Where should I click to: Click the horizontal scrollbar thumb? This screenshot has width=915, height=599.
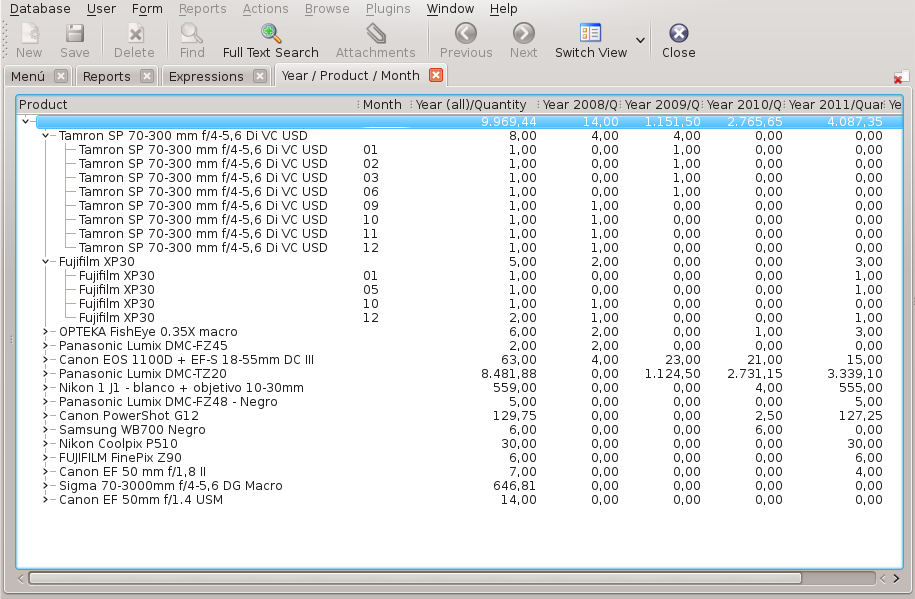(415, 578)
